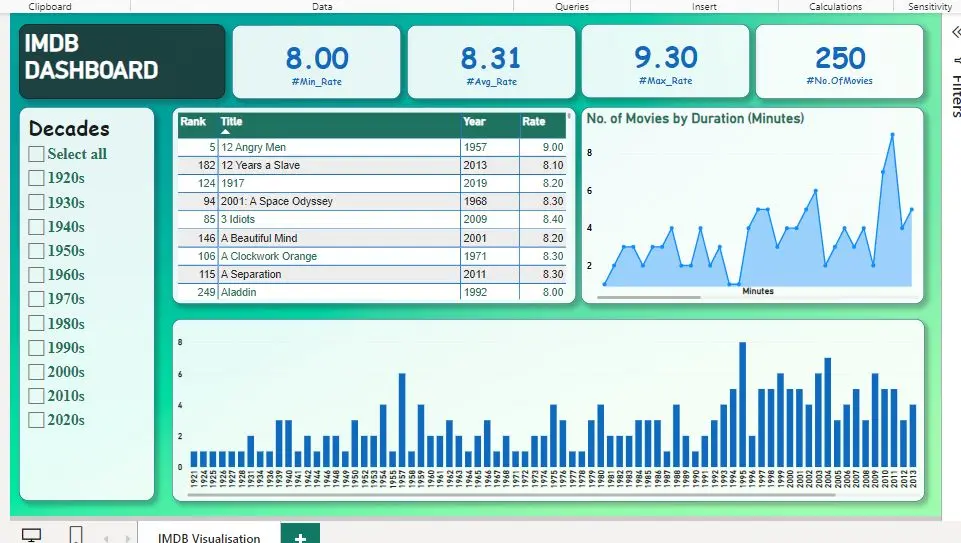Tick the 1970s decade checkbox

pos(36,299)
